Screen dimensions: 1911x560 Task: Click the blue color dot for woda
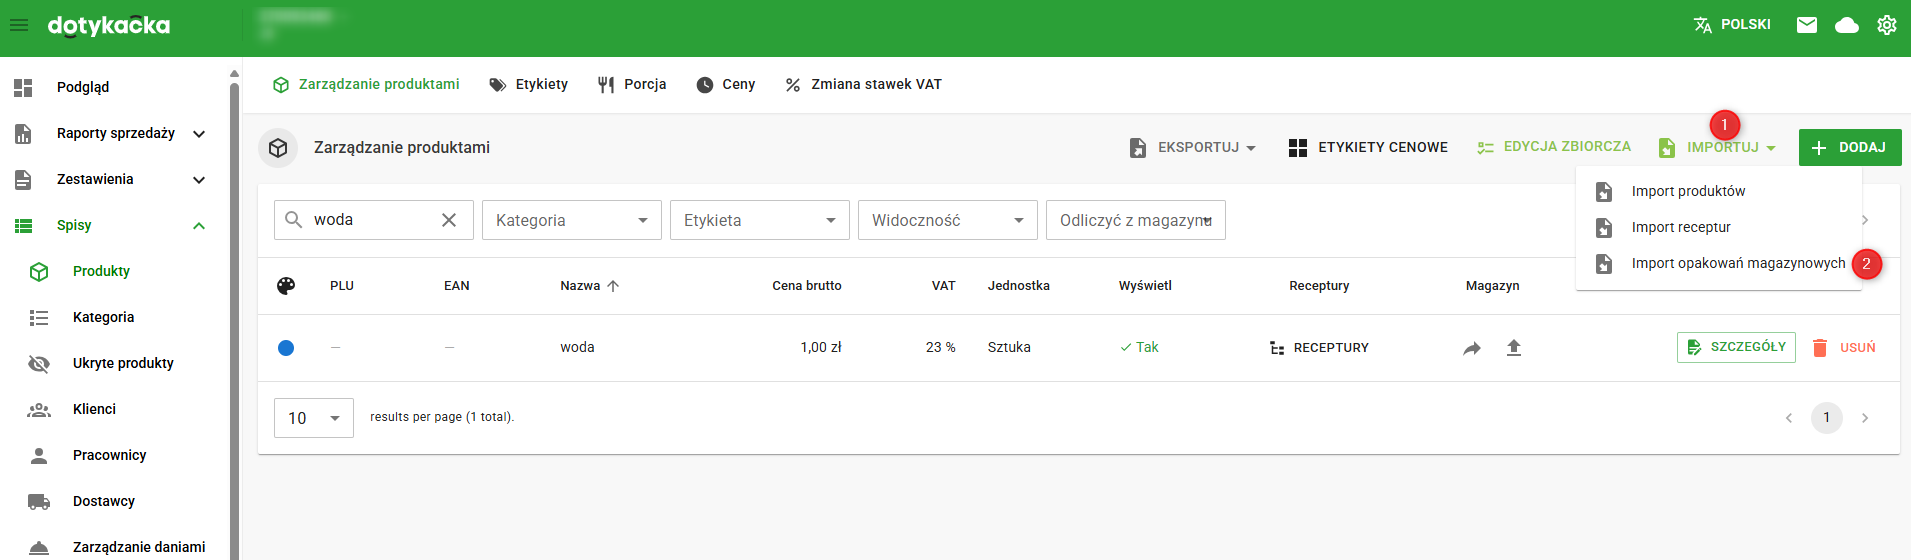(x=286, y=348)
